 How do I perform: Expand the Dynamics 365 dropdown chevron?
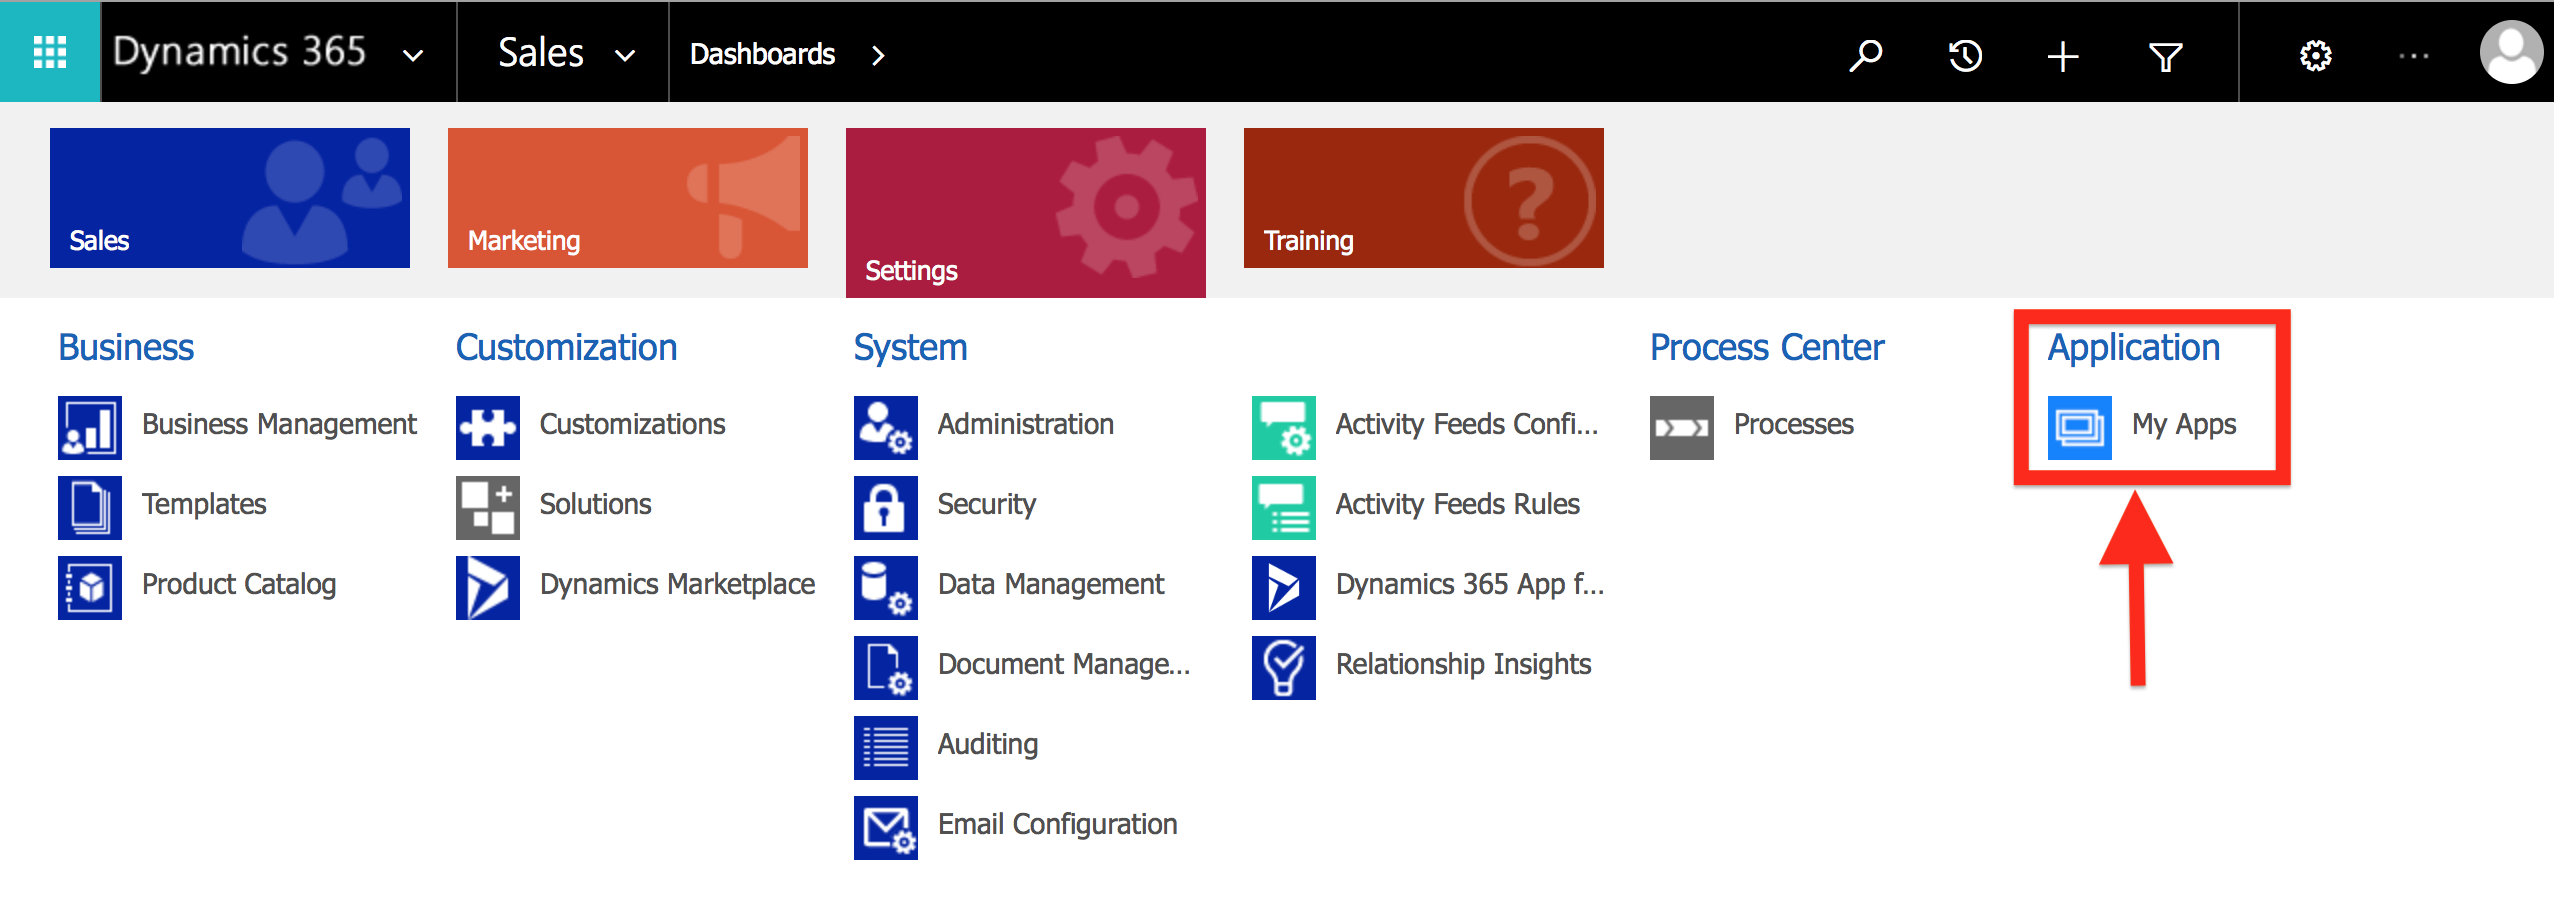click(413, 56)
